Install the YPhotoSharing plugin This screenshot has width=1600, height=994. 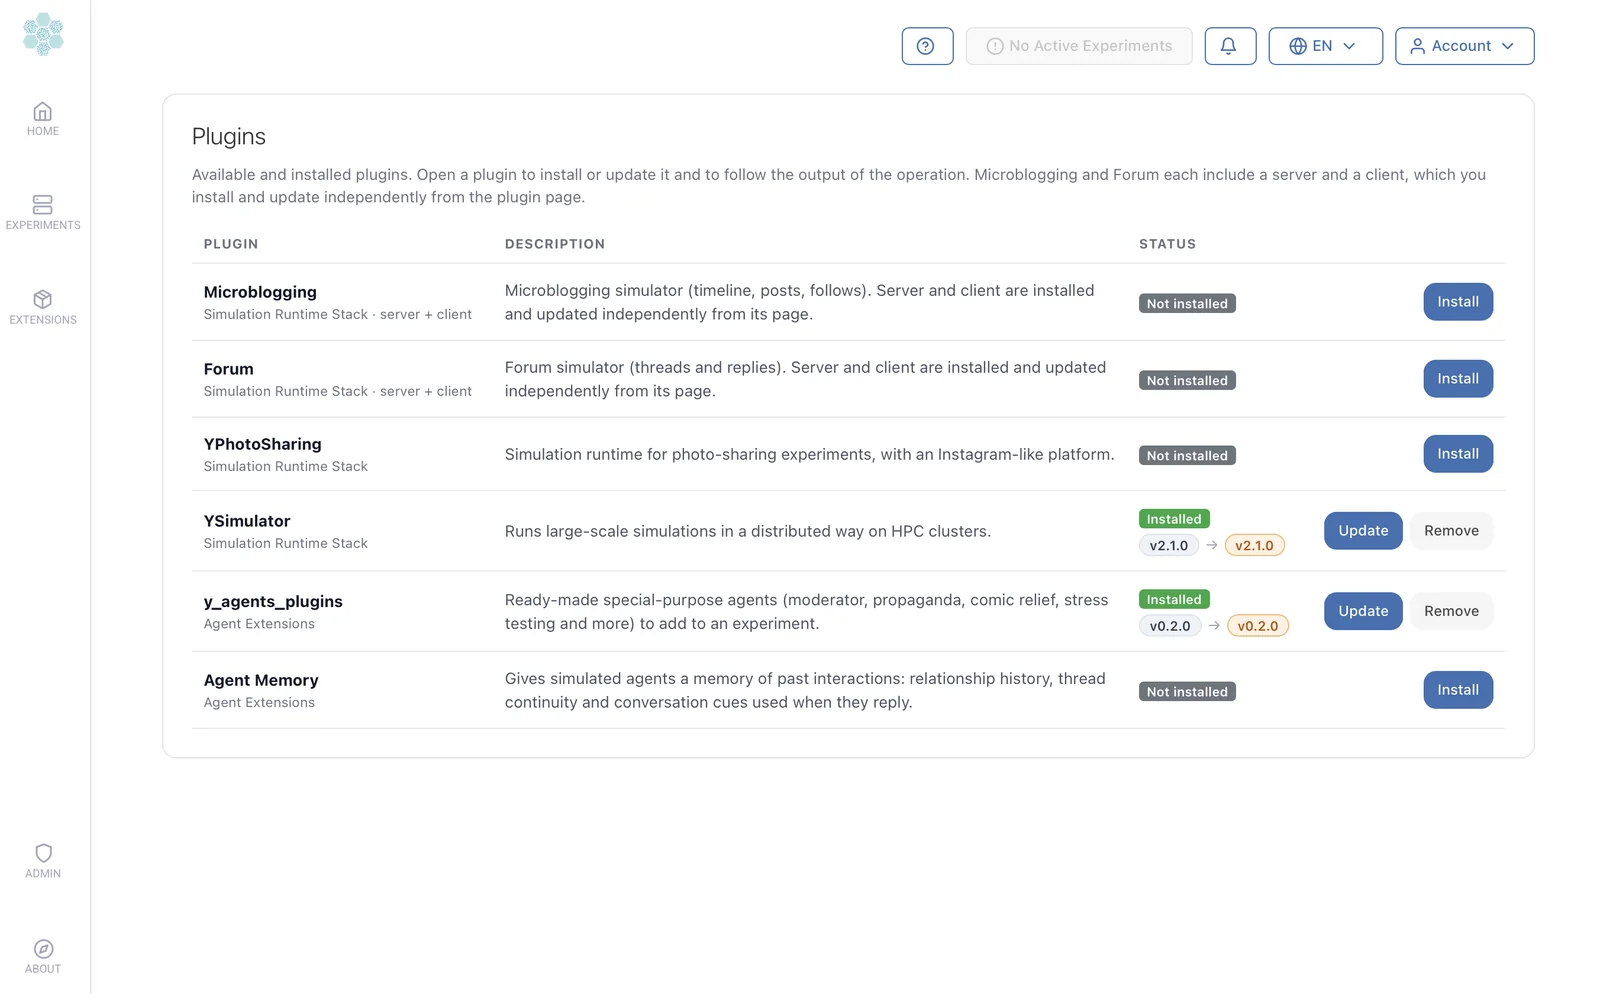point(1458,454)
